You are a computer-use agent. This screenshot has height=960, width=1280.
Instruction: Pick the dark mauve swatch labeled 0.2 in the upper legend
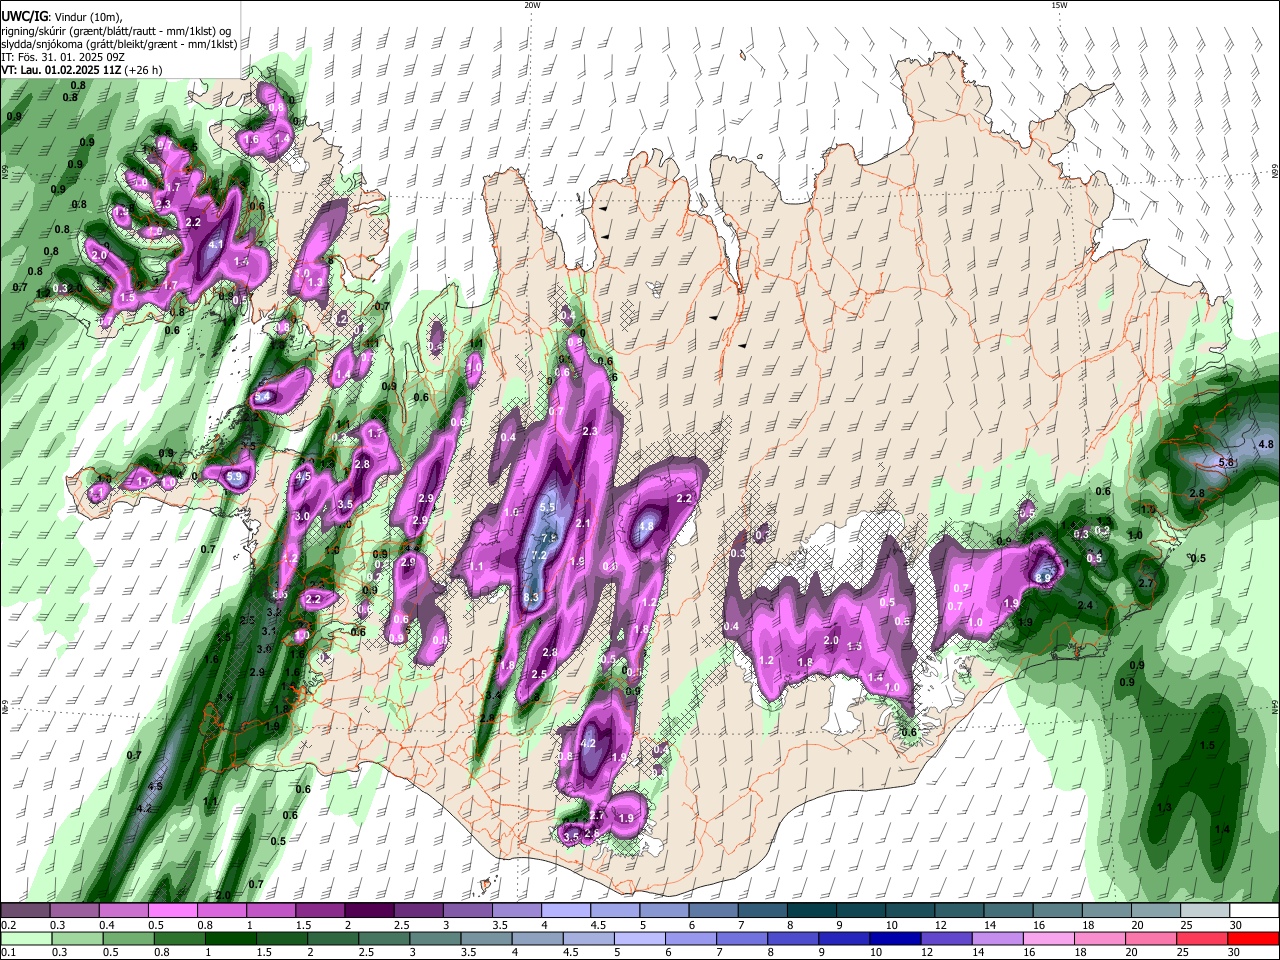click(x=25, y=911)
